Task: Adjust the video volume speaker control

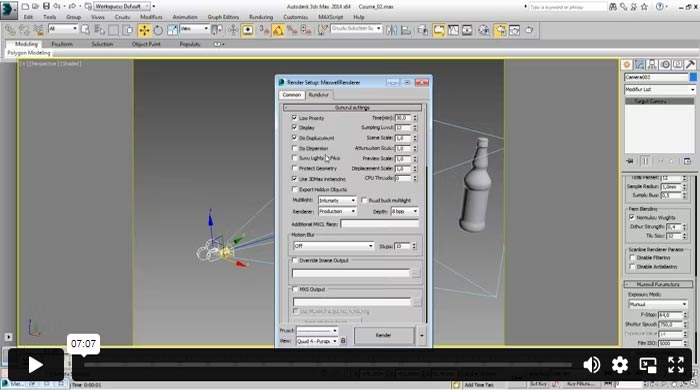Action: [592, 365]
